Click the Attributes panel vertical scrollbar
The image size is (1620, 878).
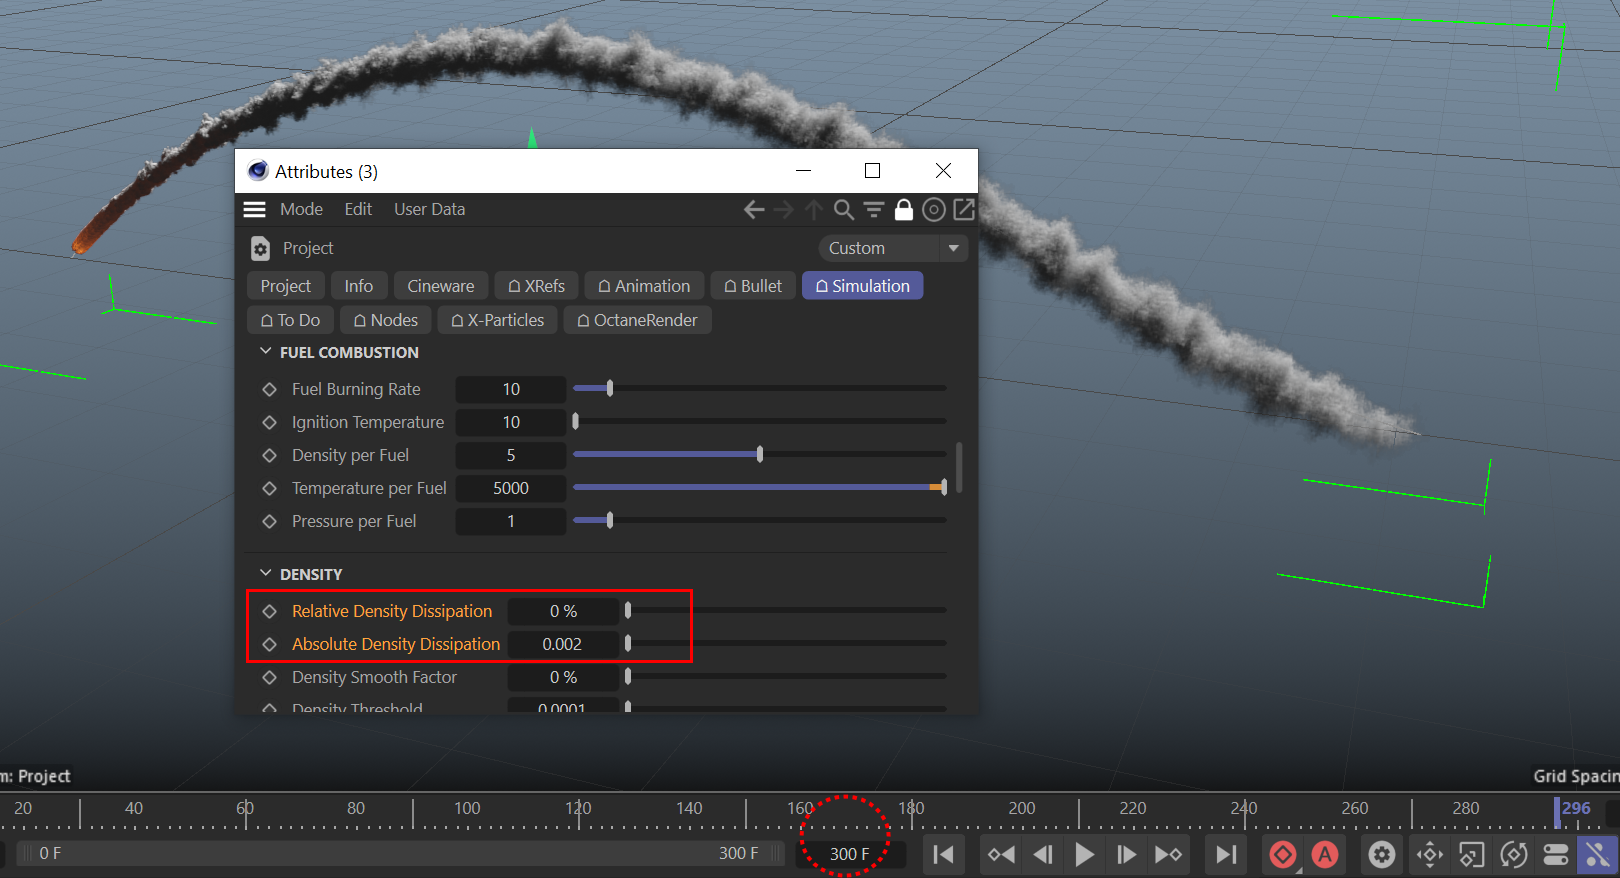[960, 467]
